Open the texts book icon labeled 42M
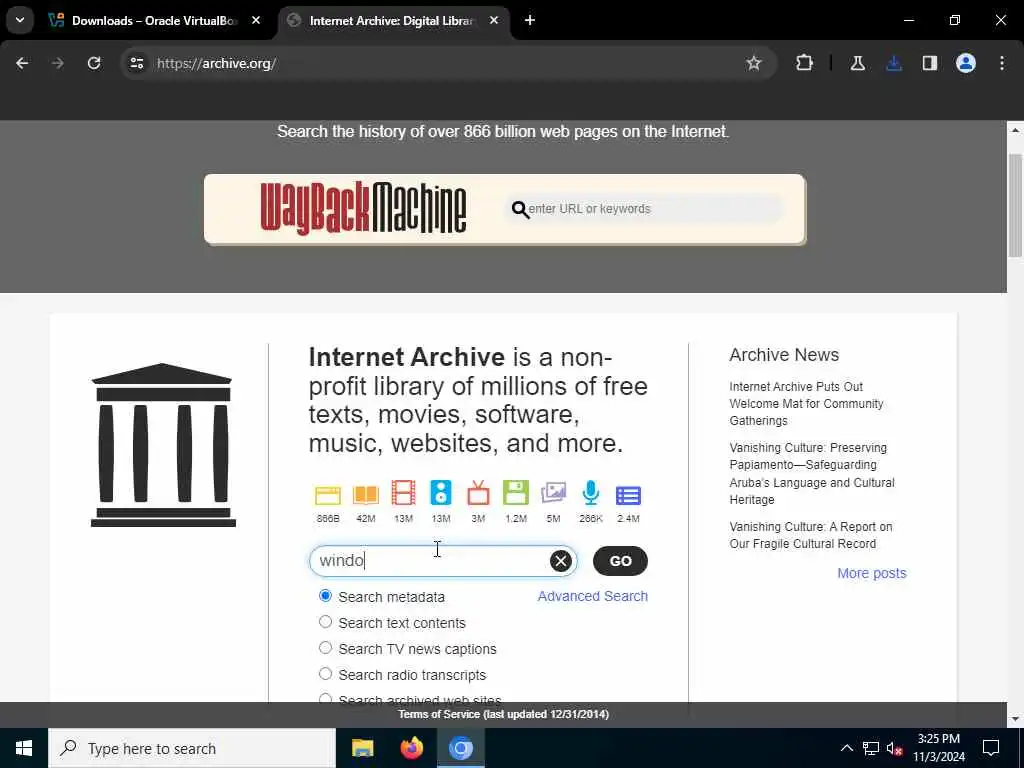This screenshot has height=768, width=1024. click(366, 495)
